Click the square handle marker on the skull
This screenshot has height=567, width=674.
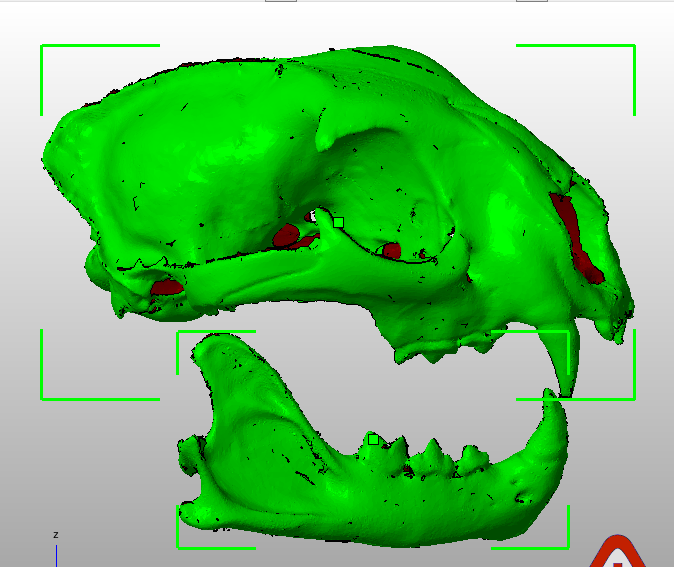(338, 222)
